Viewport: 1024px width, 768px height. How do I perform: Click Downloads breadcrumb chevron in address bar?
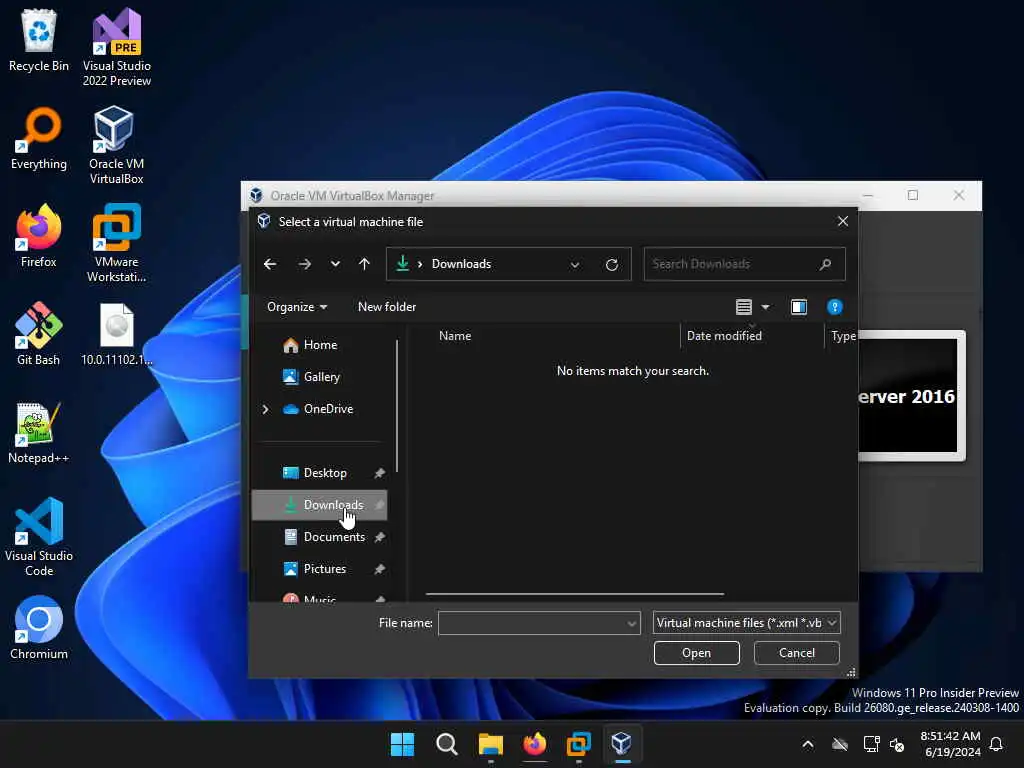click(420, 264)
